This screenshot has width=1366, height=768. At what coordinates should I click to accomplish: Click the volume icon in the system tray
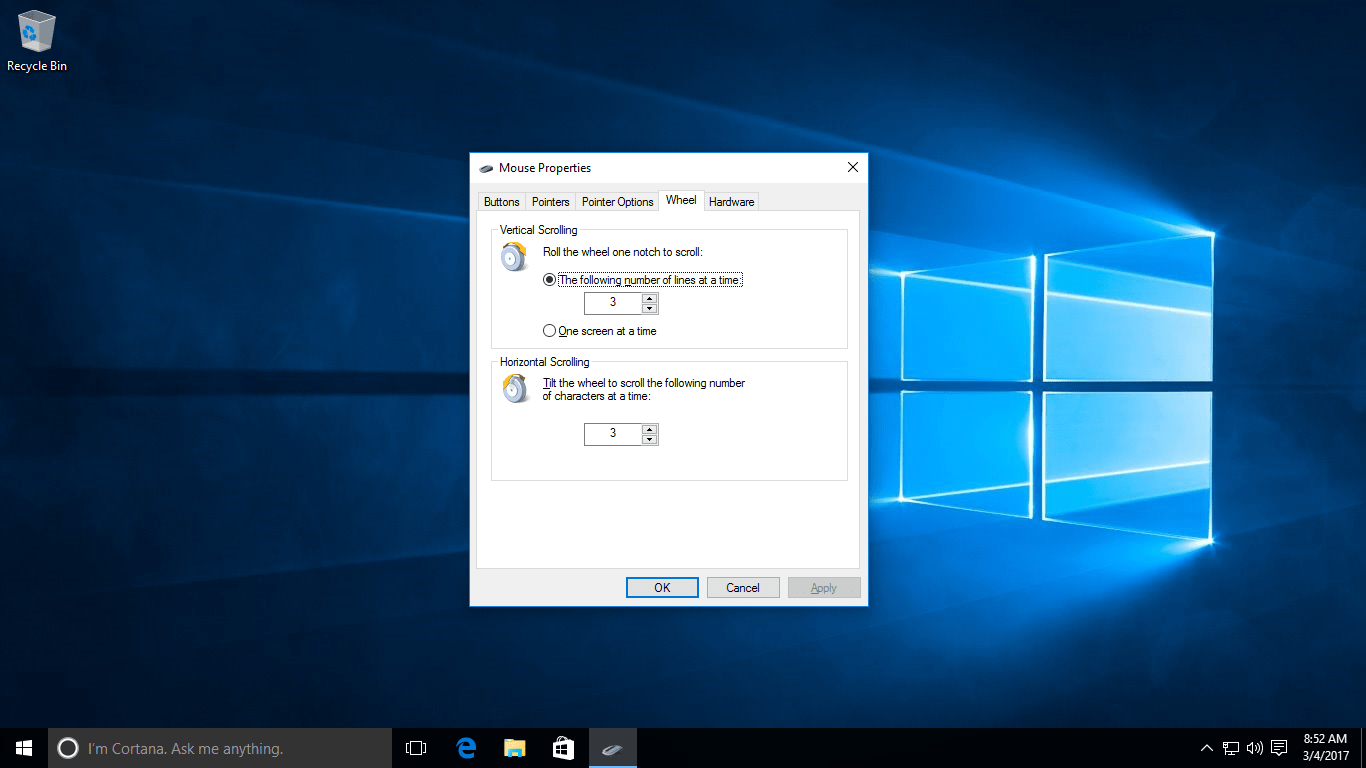point(1254,747)
